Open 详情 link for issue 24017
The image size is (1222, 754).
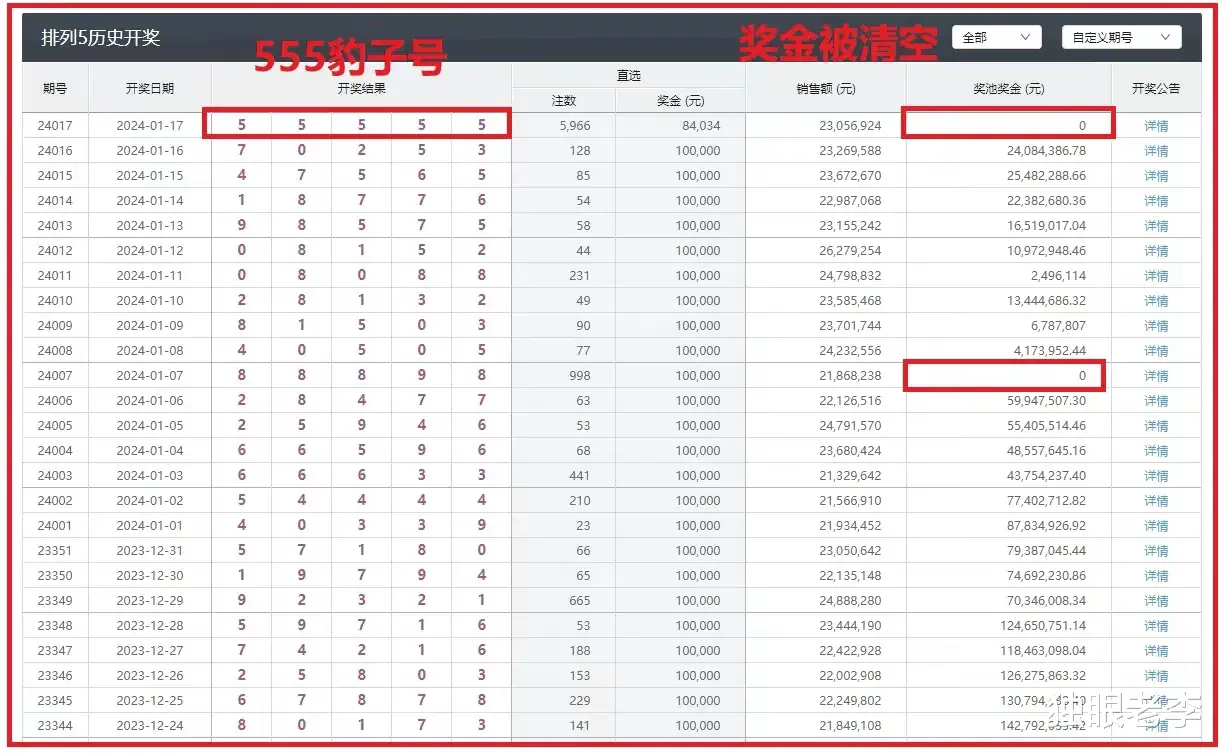click(x=1156, y=126)
